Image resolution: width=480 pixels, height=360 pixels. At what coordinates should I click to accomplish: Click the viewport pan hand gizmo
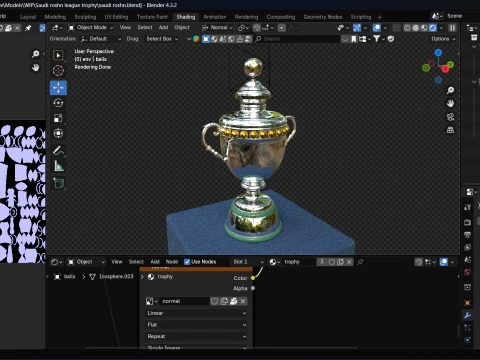coord(450,104)
